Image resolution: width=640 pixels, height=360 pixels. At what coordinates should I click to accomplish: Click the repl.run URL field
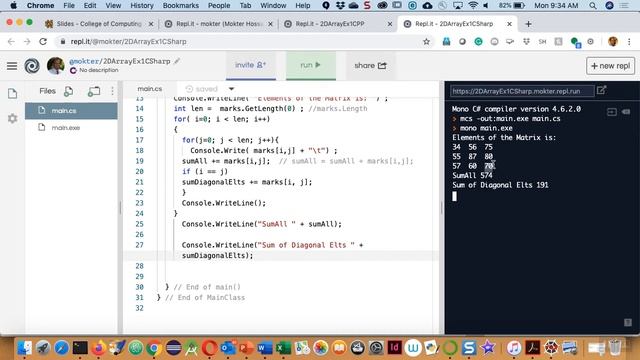[x=522, y=91]
